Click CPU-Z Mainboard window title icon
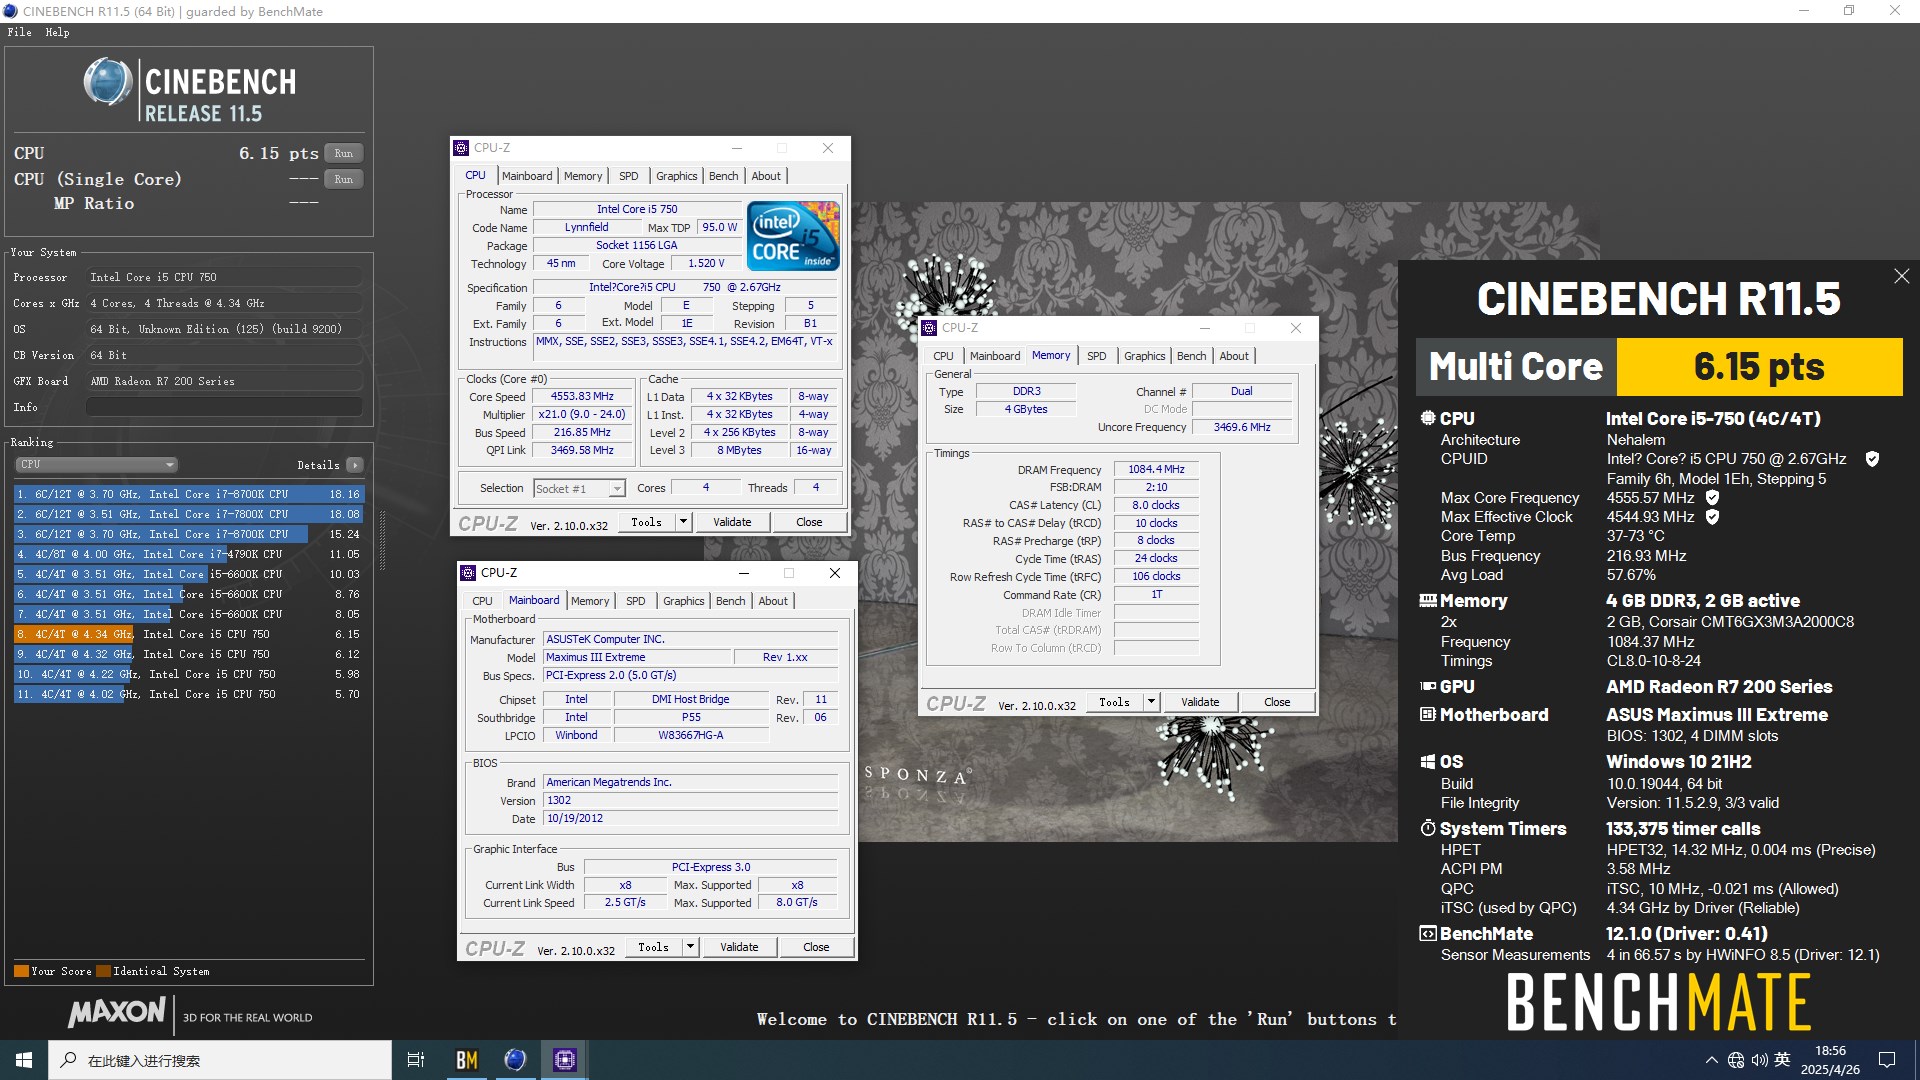The height and width of the screenshot is (1080, 1920). [468, 573]
